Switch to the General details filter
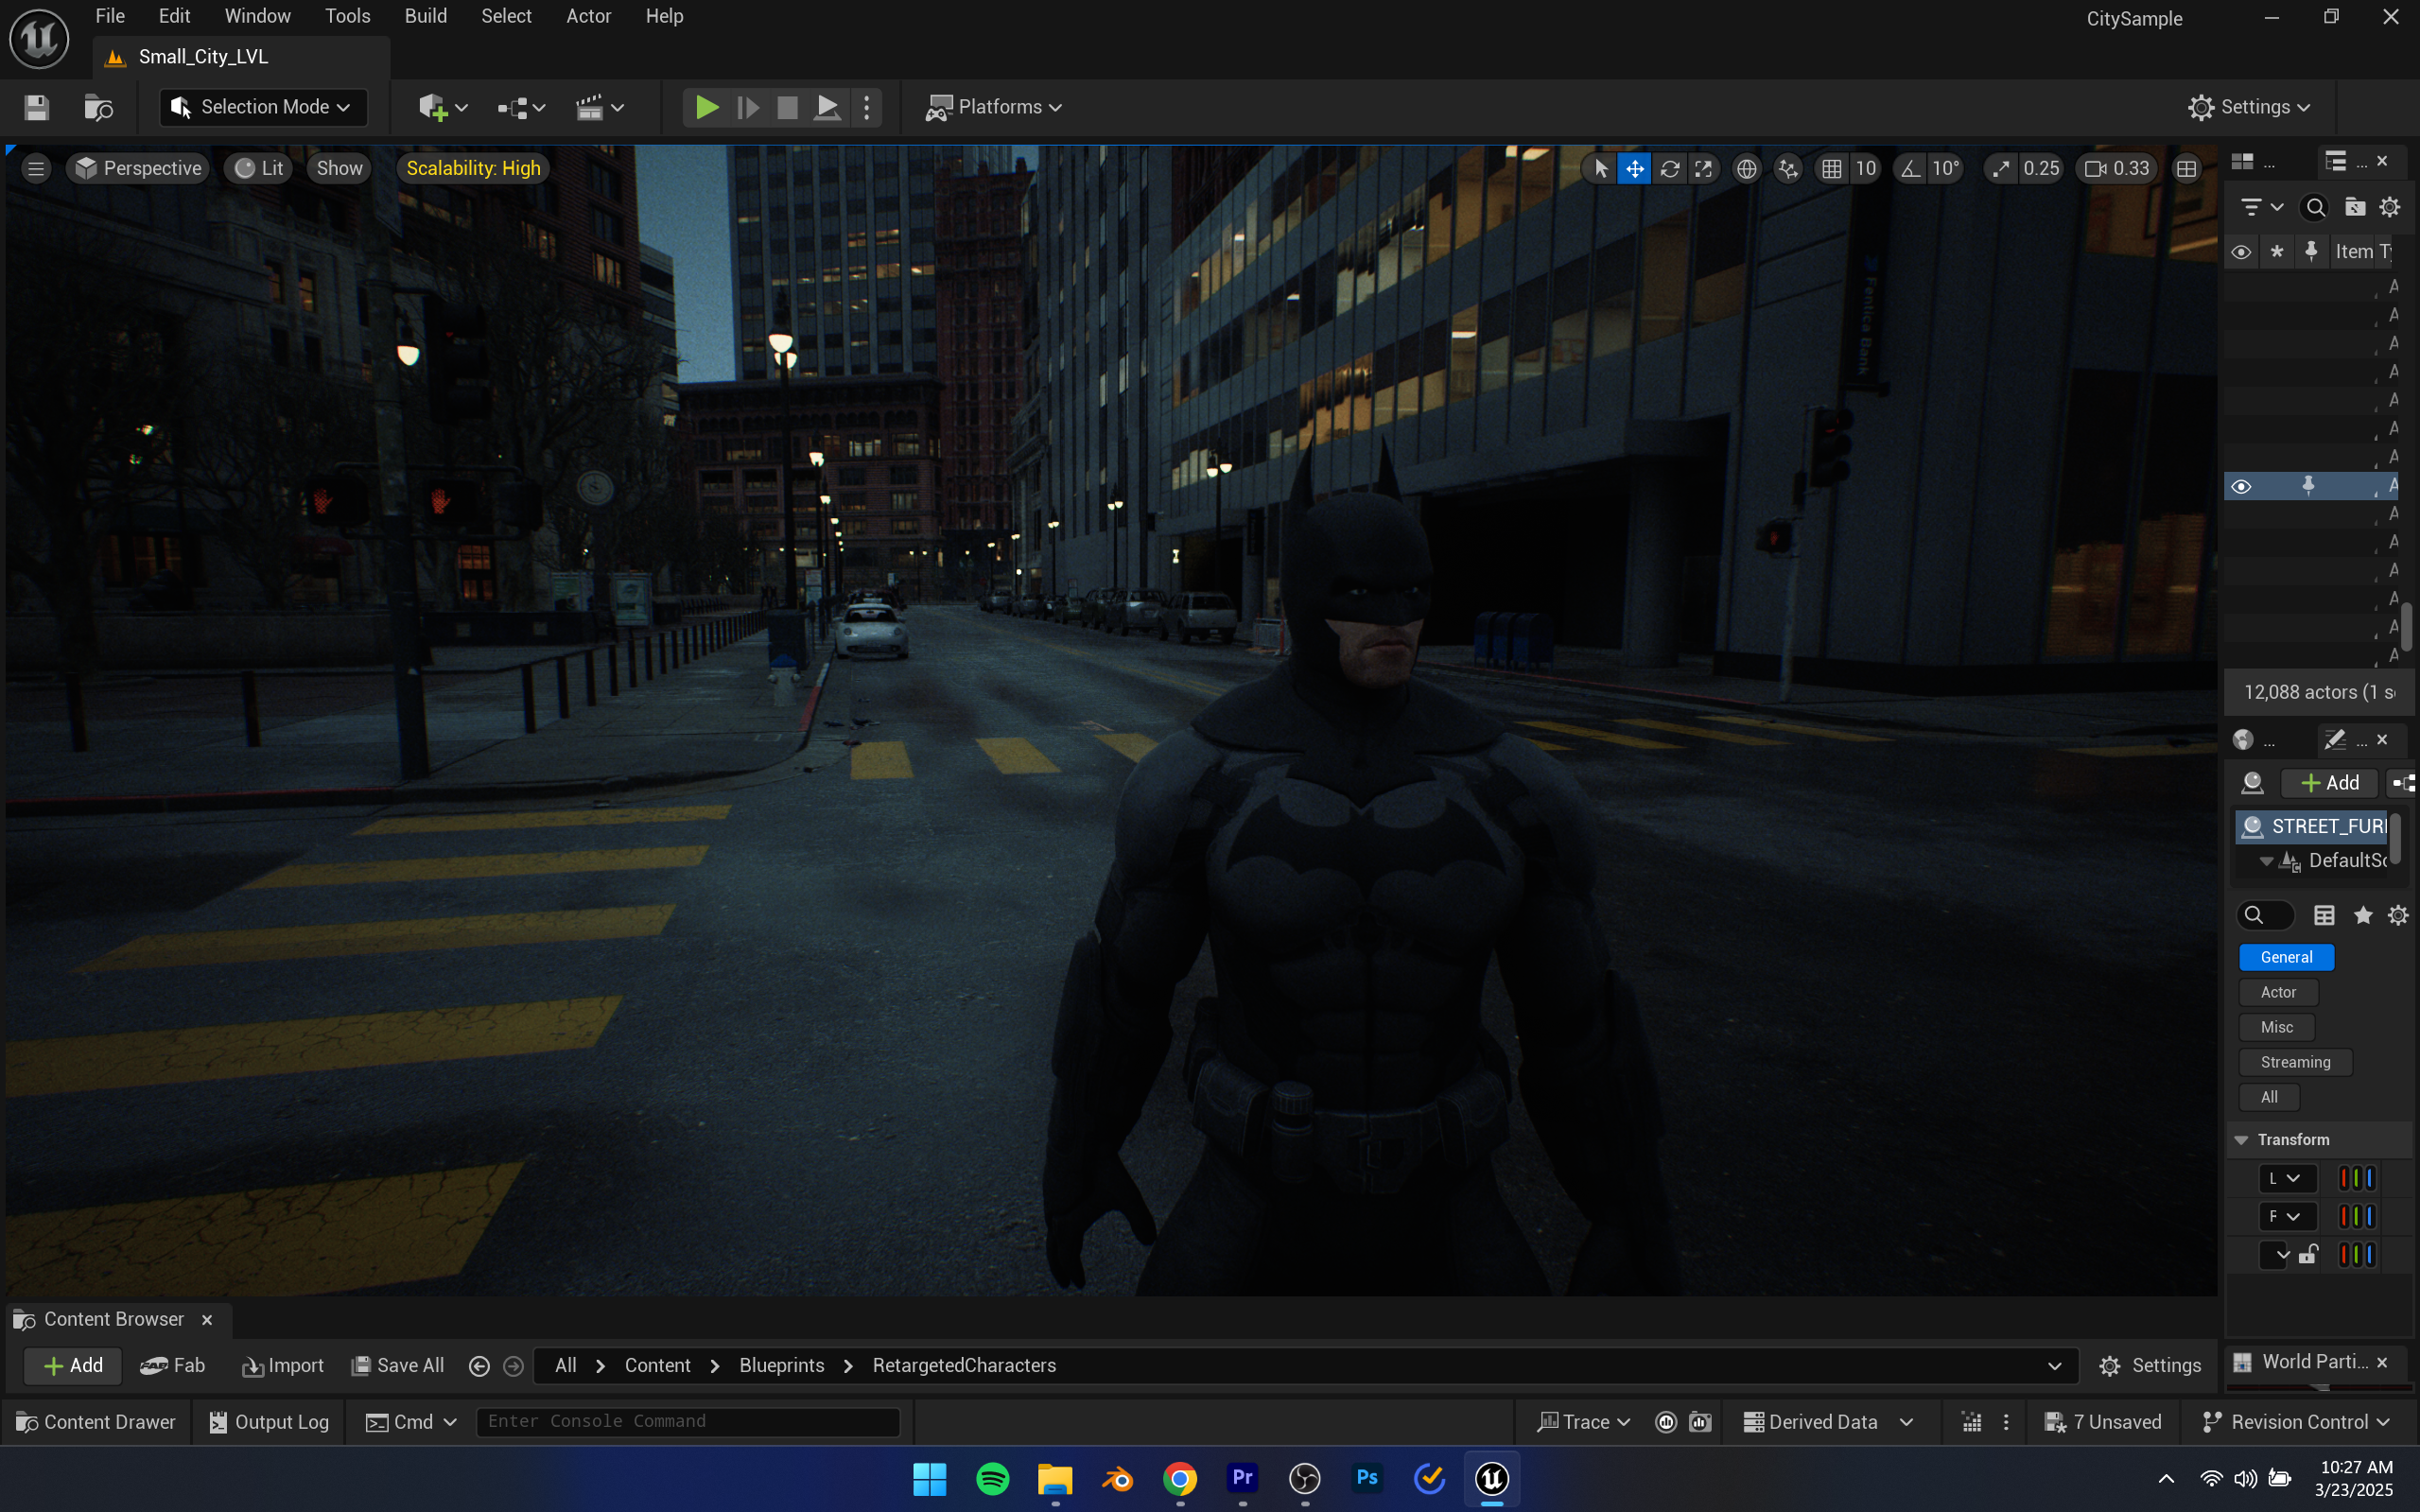The image size is (2420, 1512). point(2286,957)
